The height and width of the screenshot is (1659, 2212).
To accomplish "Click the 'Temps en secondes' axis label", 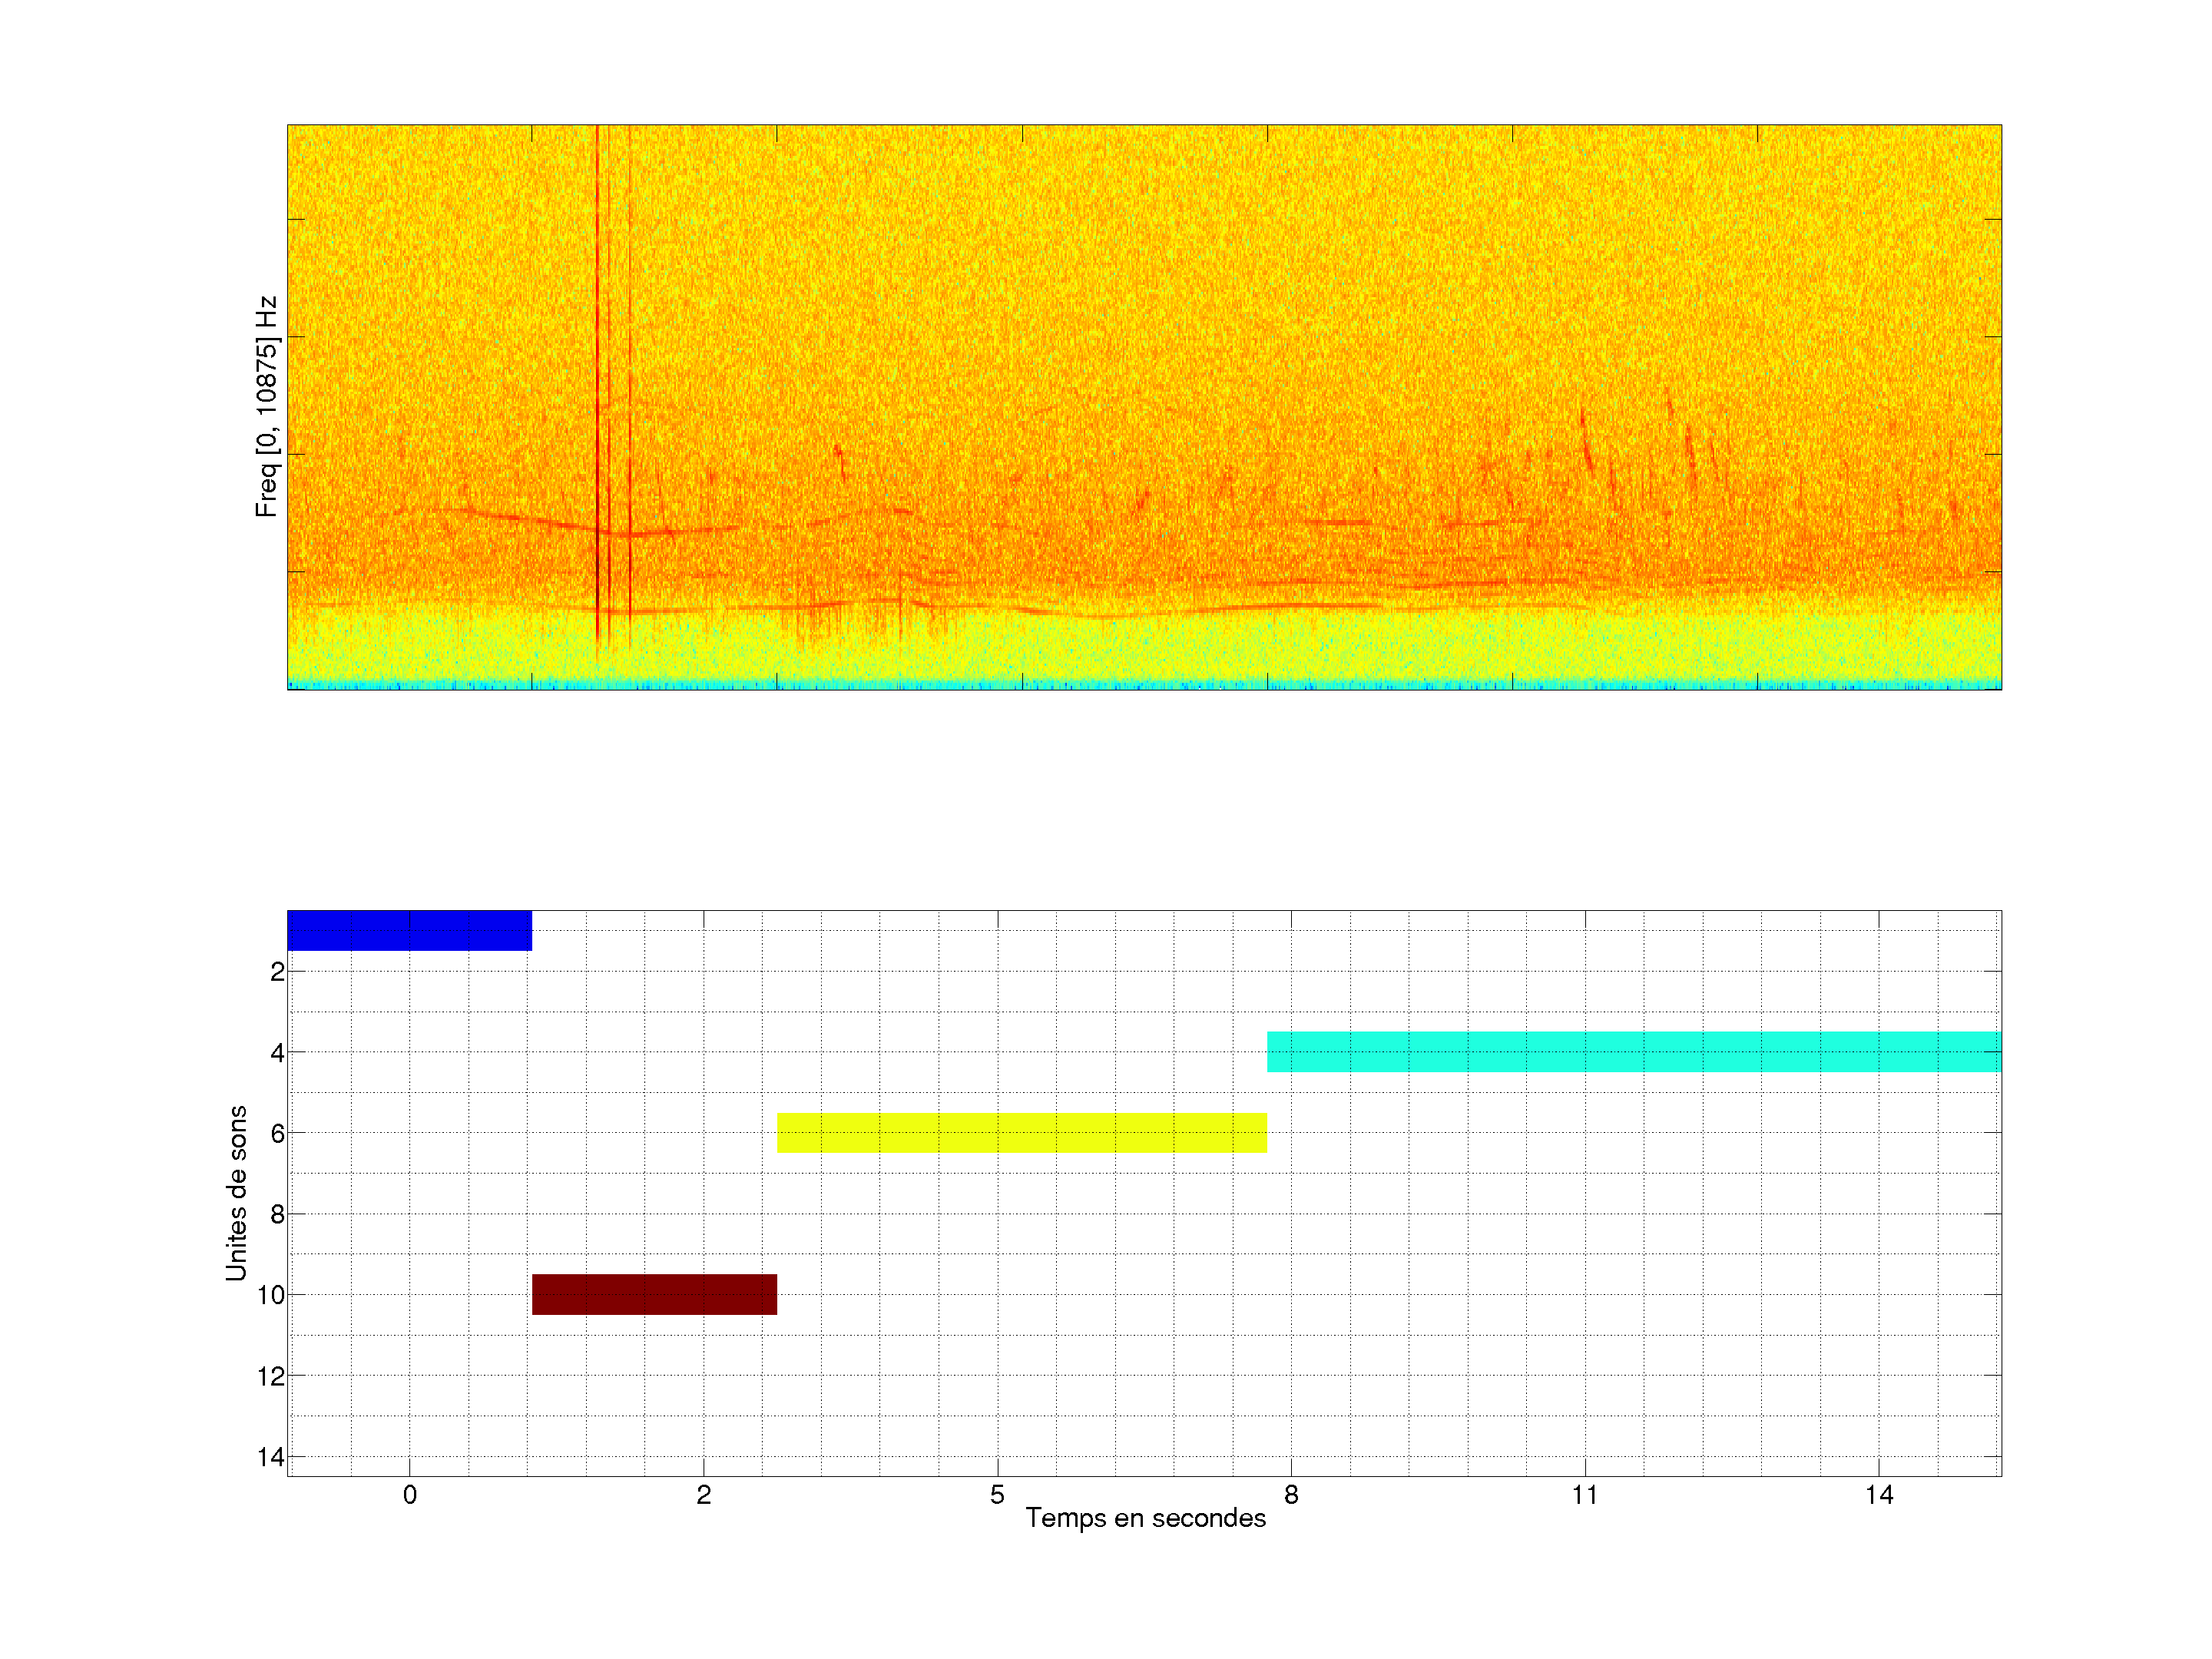I will (1145, 1518).
